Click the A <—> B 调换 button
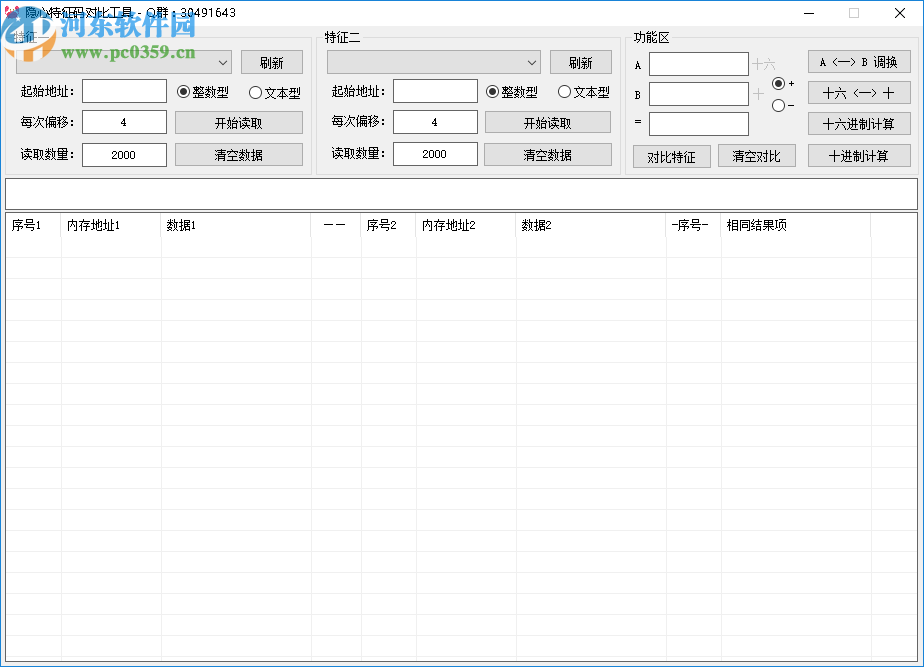The height and width of the screenshot is (667, 924). pos(858,61)
